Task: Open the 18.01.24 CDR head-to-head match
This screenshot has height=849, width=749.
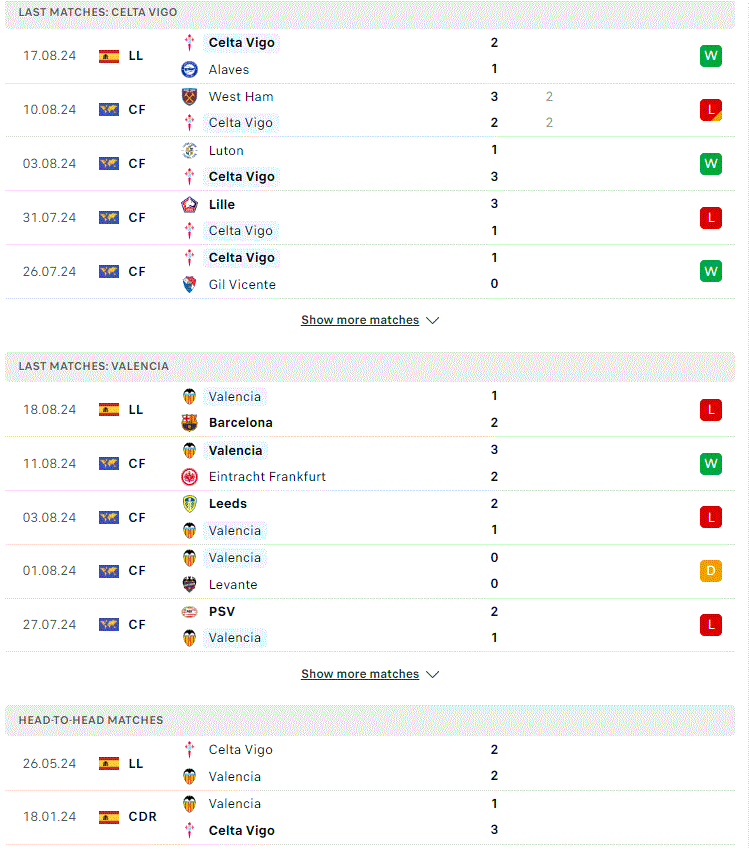Action: coord(370,817)
